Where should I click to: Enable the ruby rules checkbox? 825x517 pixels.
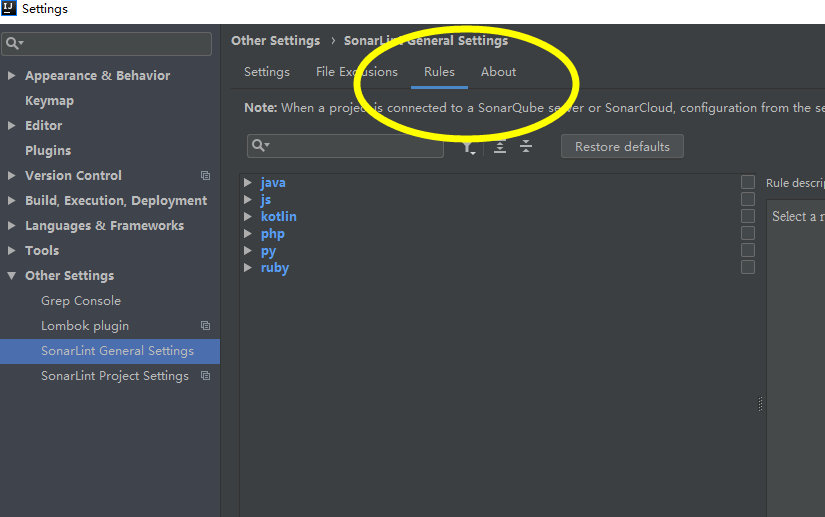[x=748, y=267]
